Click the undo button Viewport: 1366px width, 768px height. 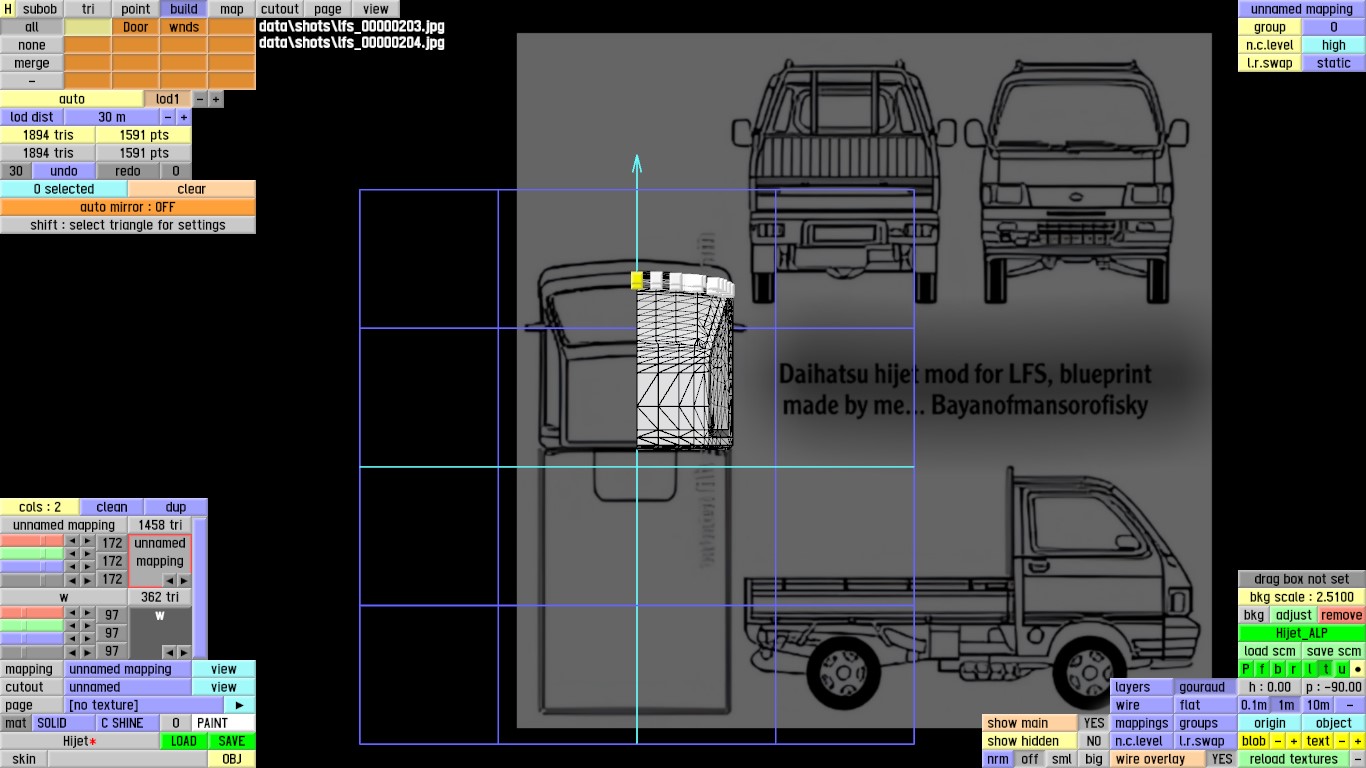[x=64, y=171]
